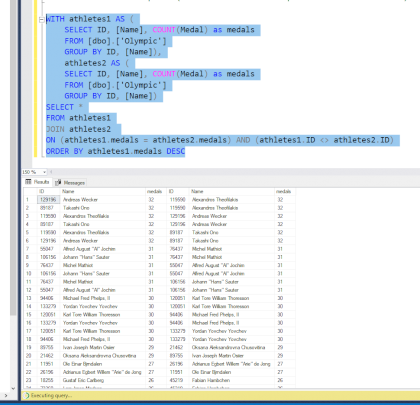Place cursor at end of ORDER BY line
The image size is (420, 405).
(185, 151)
